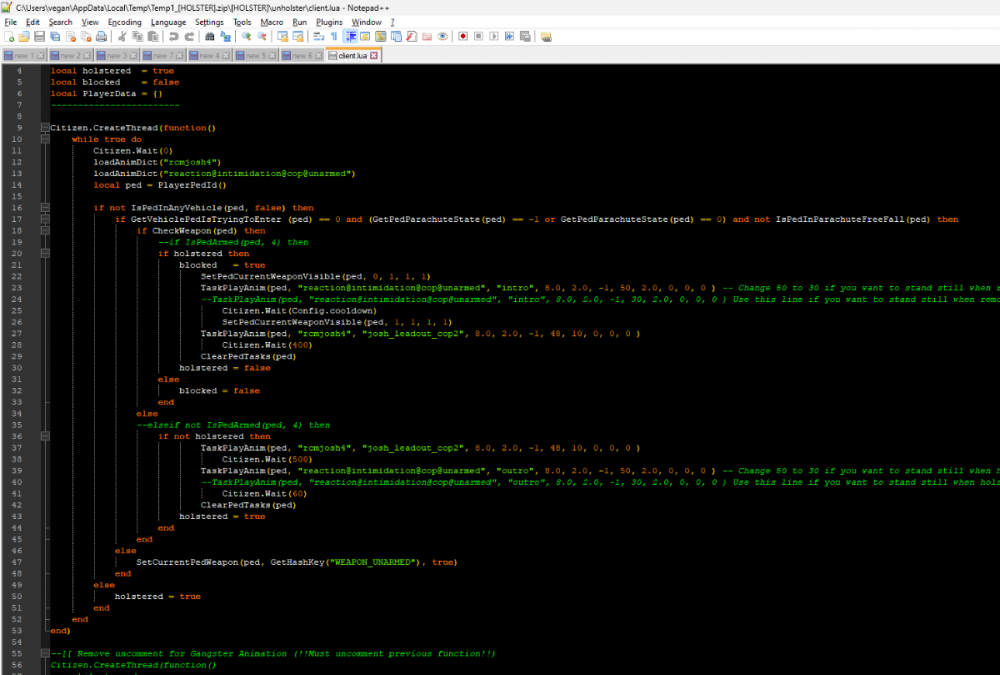This screenshot has width=1000, height=675.
Task: Open the Encoding menu
Action: (x=124, y=21)
